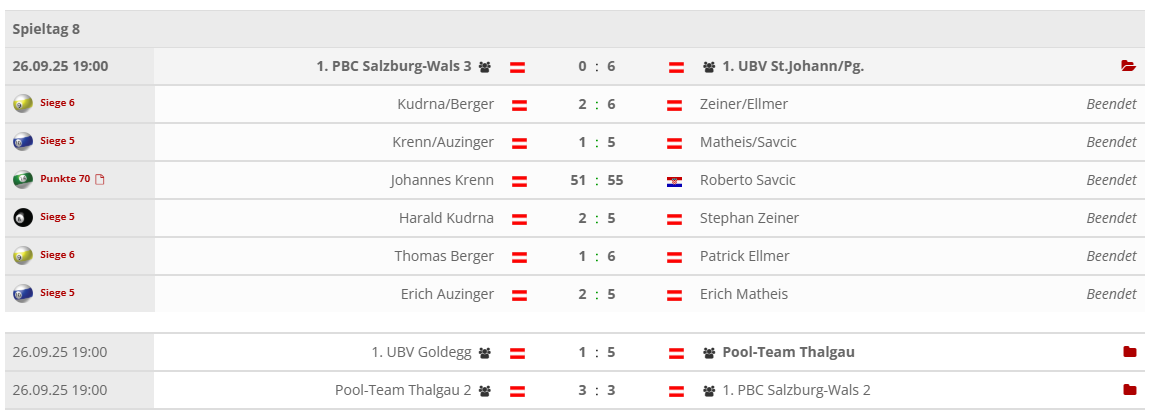Click the blue ball icon in Erich Auzinger row
Screen dimensions: 1150x414
[x=22, y=294]
